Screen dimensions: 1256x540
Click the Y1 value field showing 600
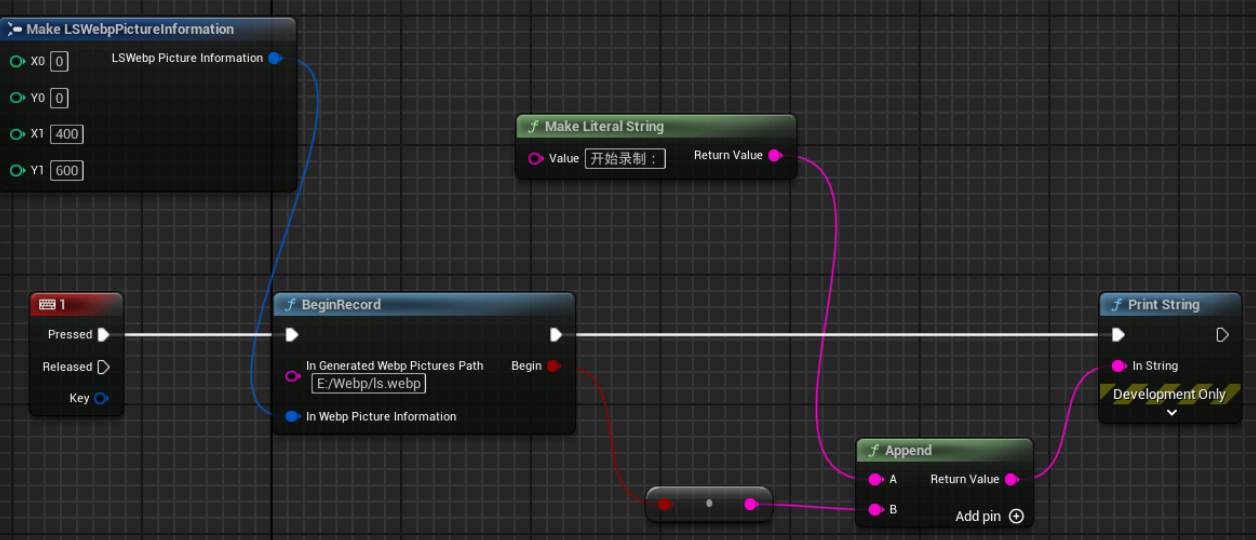pos(67,171)
